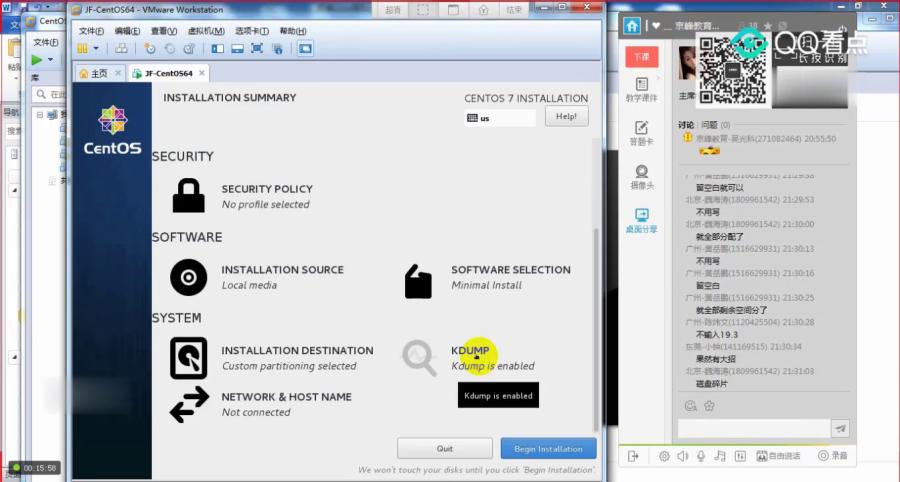Click the star favorite icon in classroom title bar
The width and height of the screenshot is (900, 482).
768,26
